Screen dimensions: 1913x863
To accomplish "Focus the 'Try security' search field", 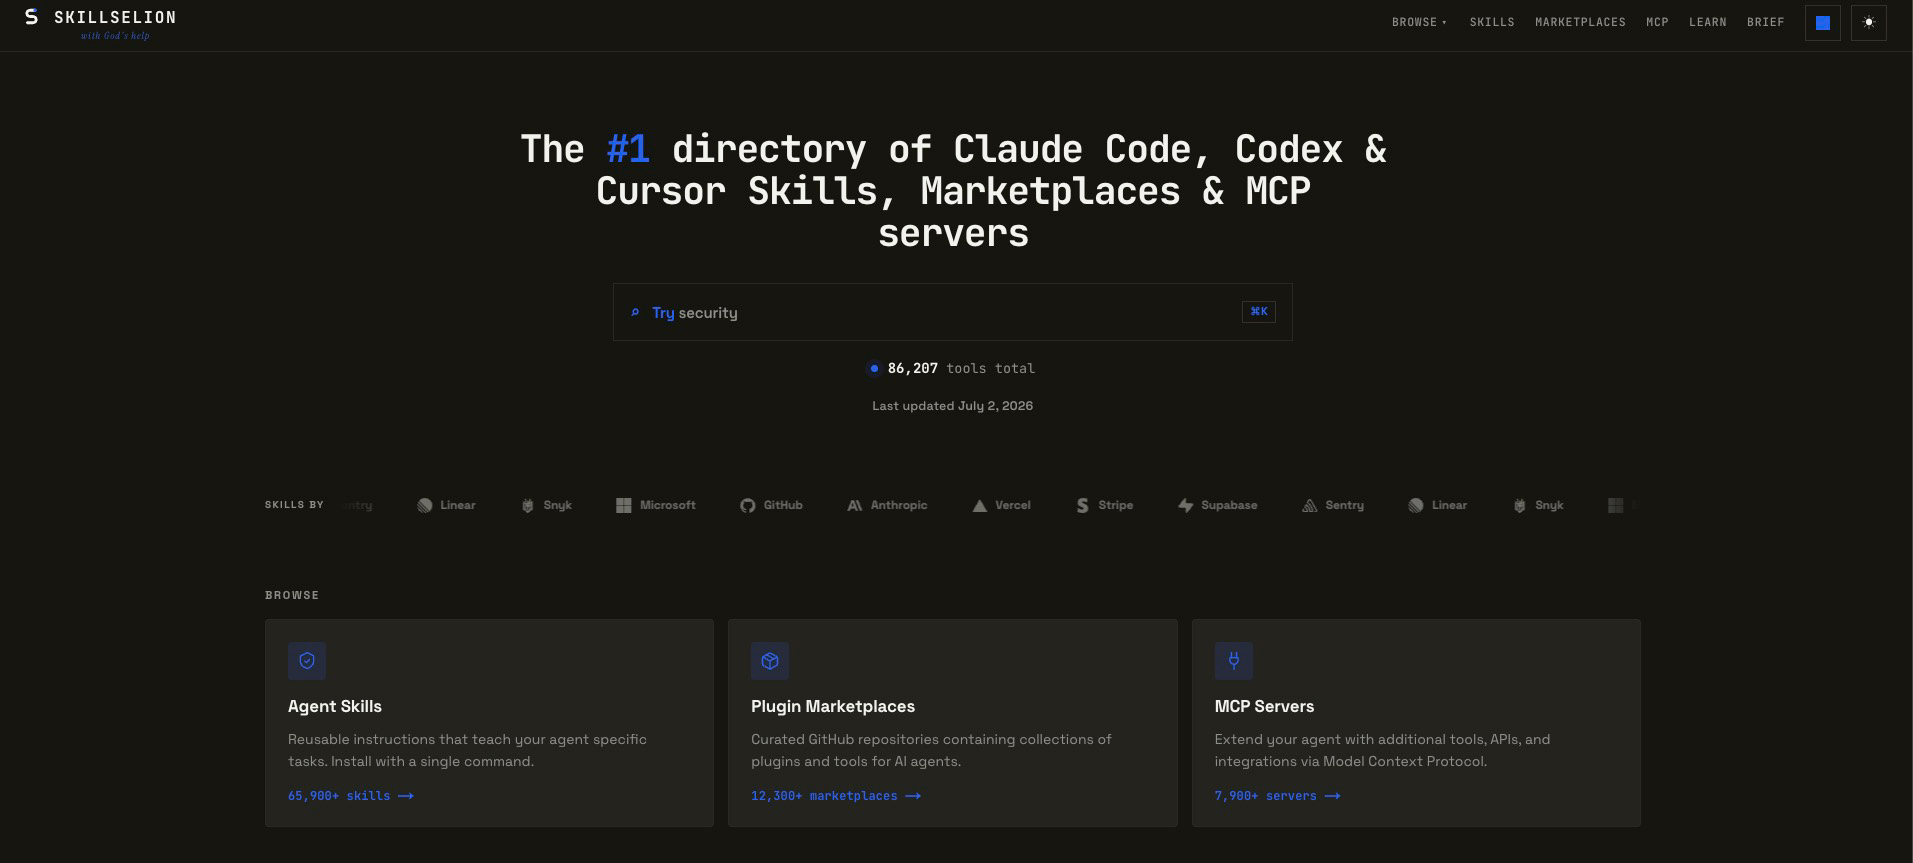I will 952,312.
